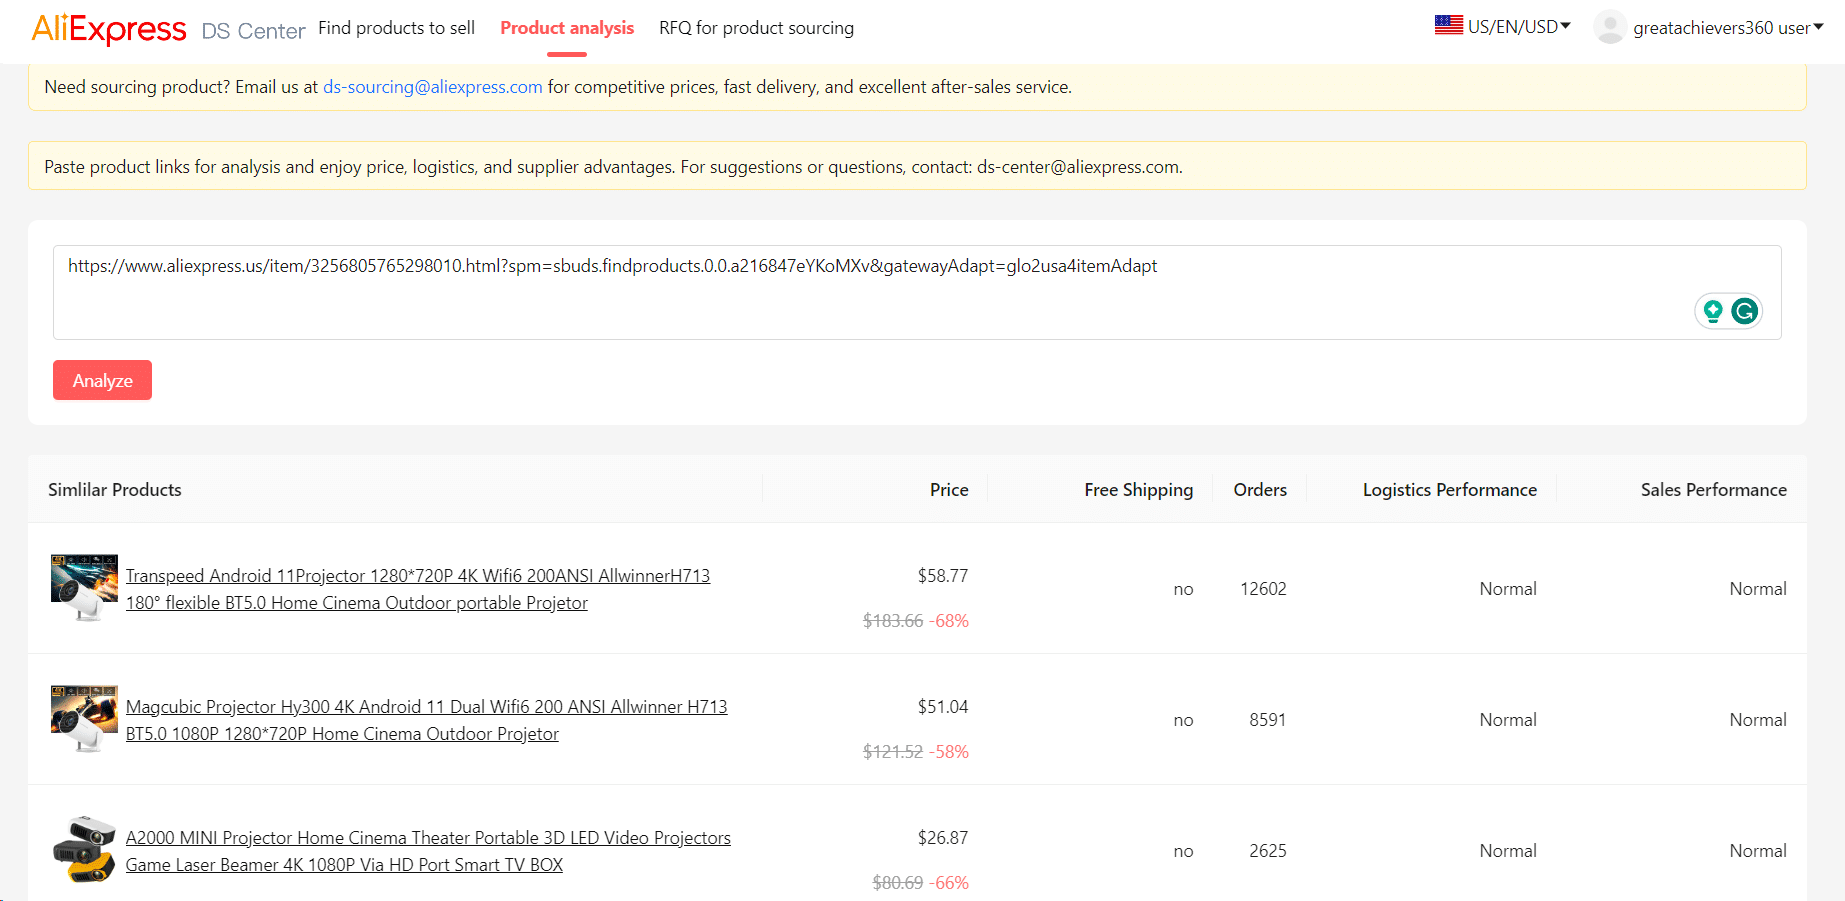The image size is (1845, 901).
Task: Click the 8591 orders cell
Action: tap(1267, 720)
